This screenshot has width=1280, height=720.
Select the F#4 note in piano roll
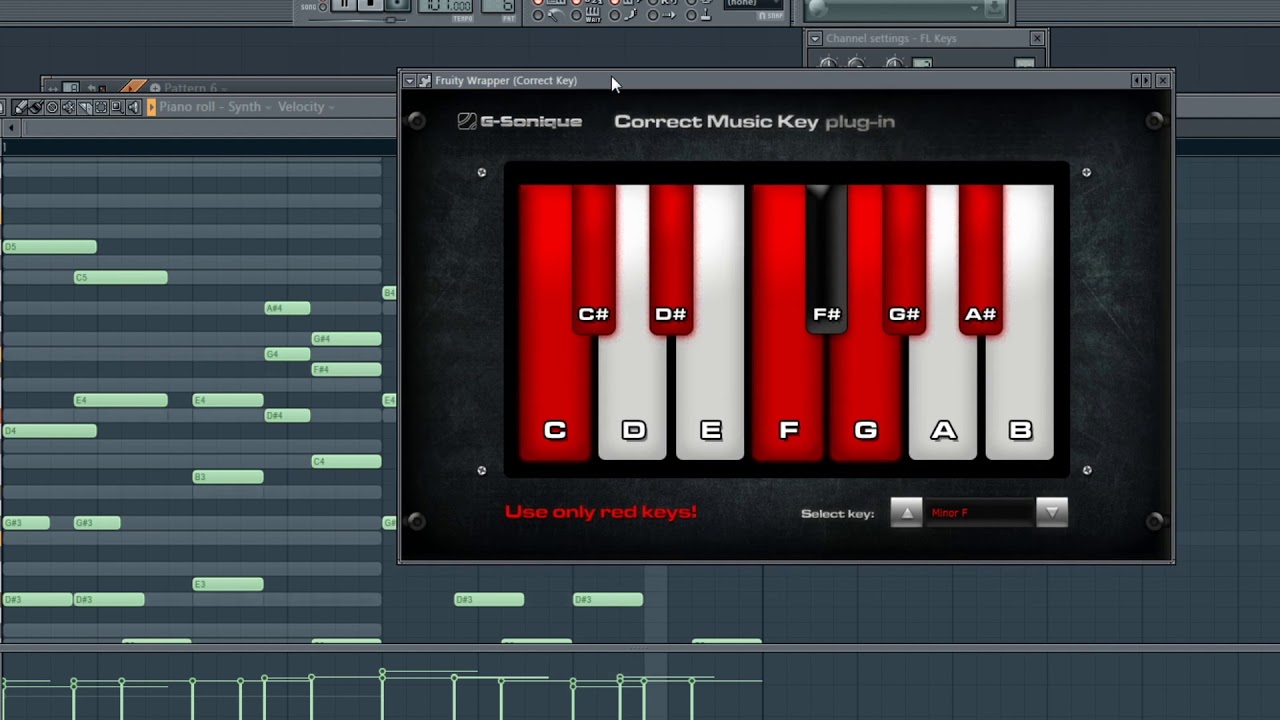pyautogui.click(x=346, y=370)
